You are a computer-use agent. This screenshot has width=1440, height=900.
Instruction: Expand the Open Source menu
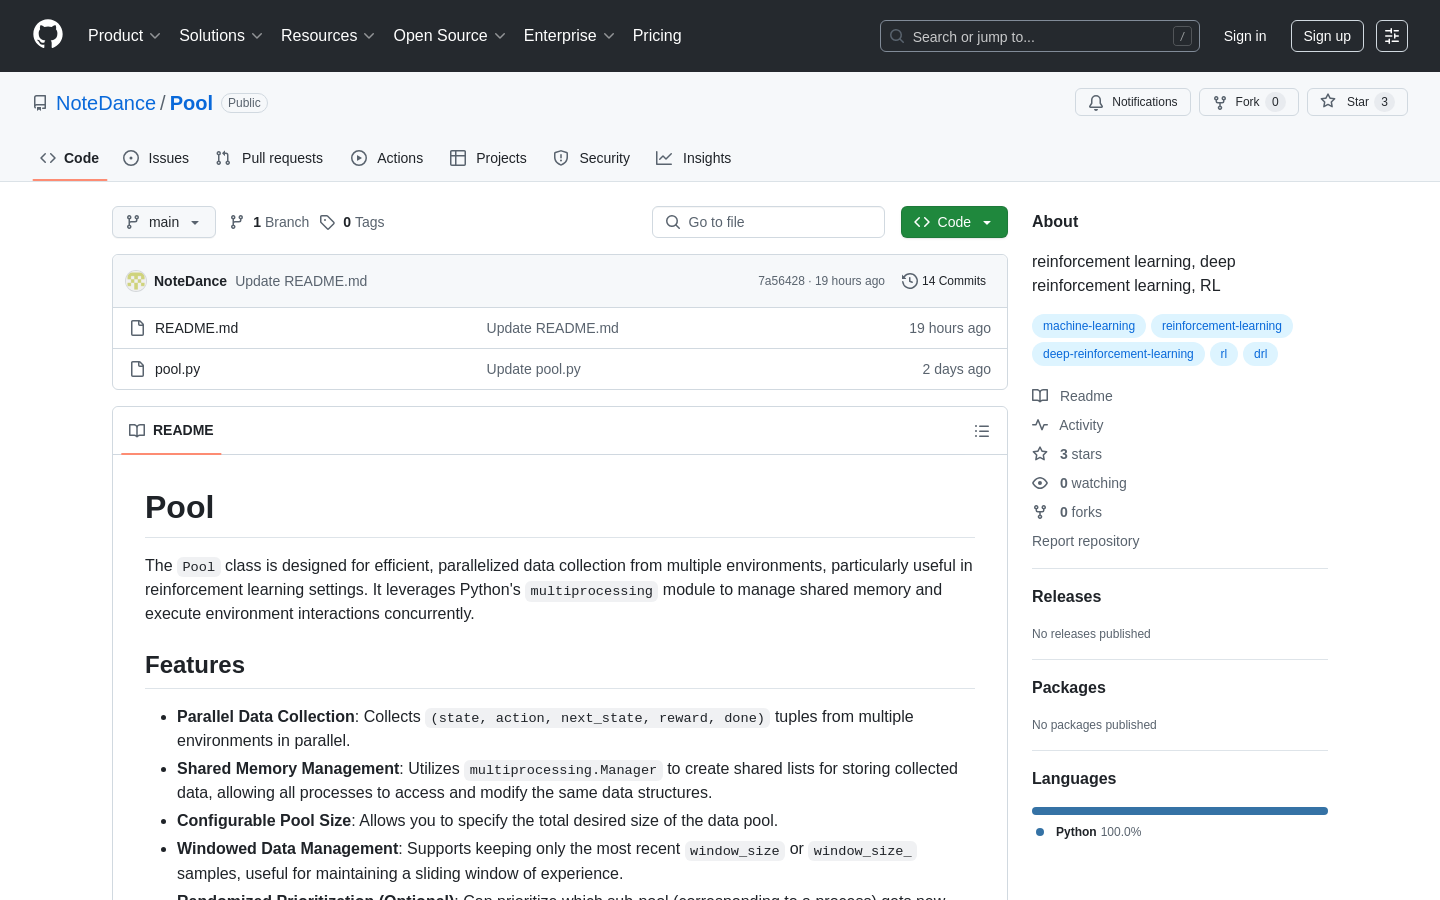click(x=450, y=36)
